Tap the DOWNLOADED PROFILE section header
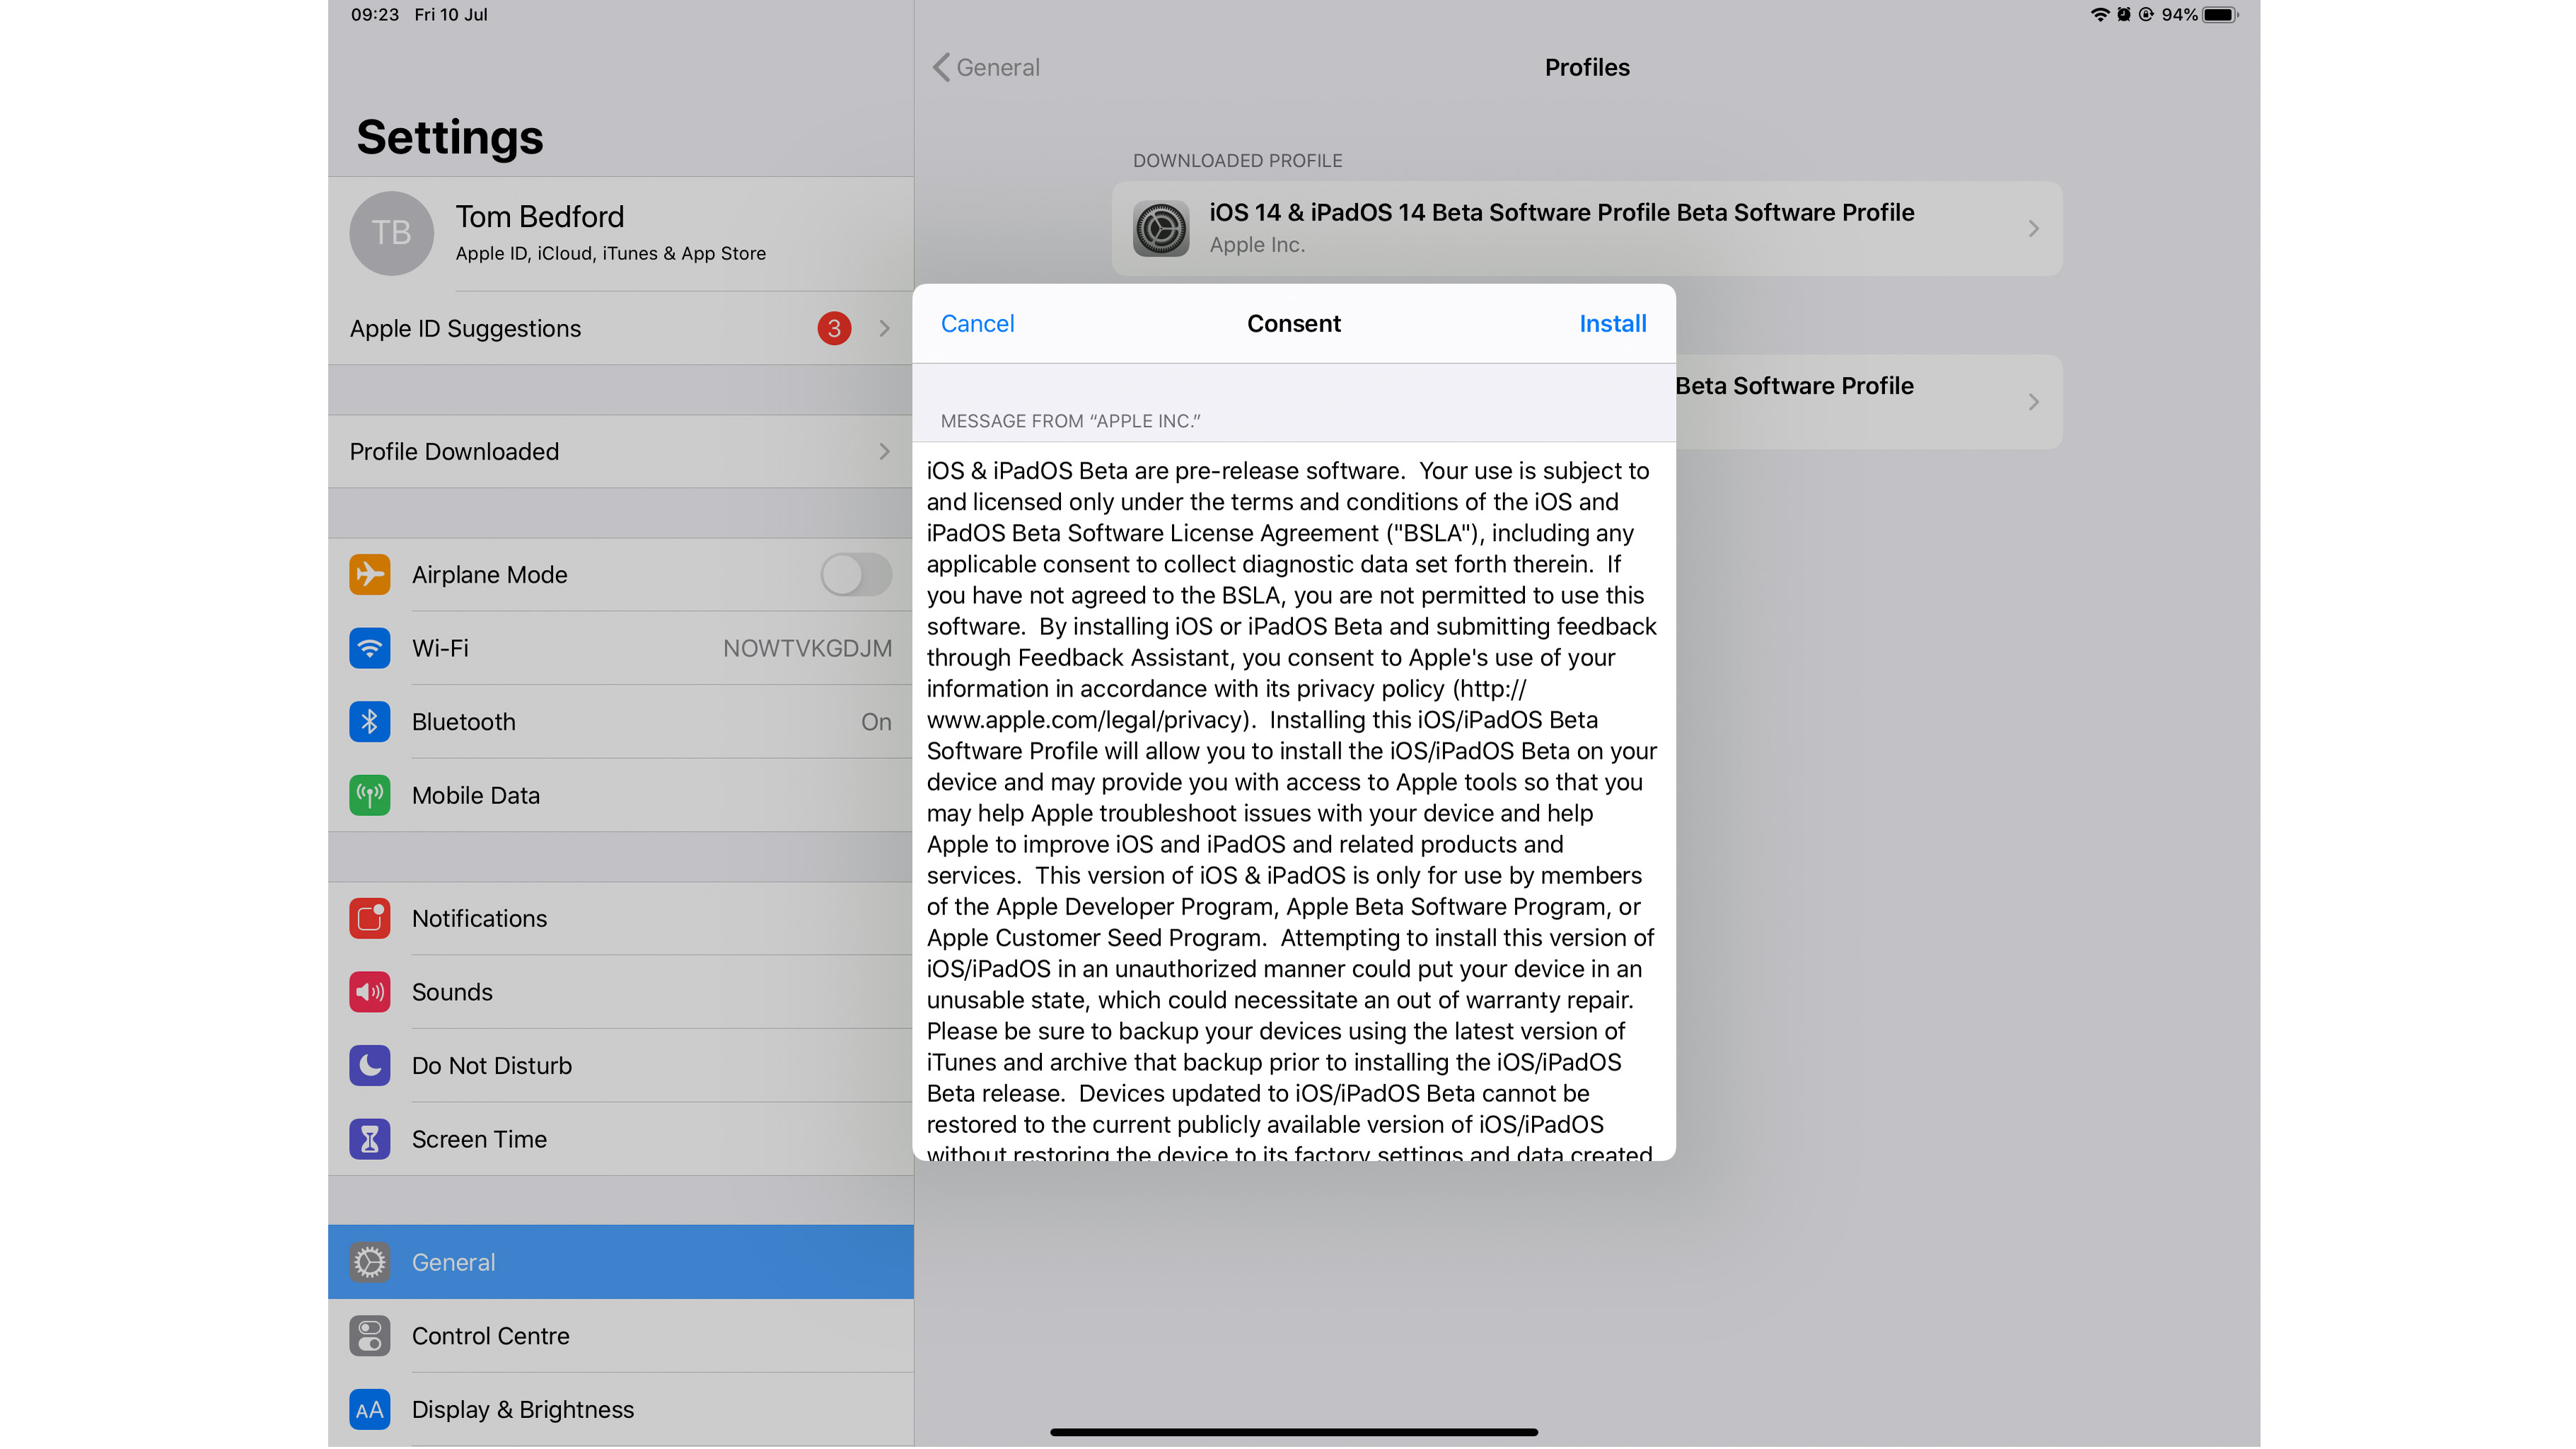 click(1237, 161)
